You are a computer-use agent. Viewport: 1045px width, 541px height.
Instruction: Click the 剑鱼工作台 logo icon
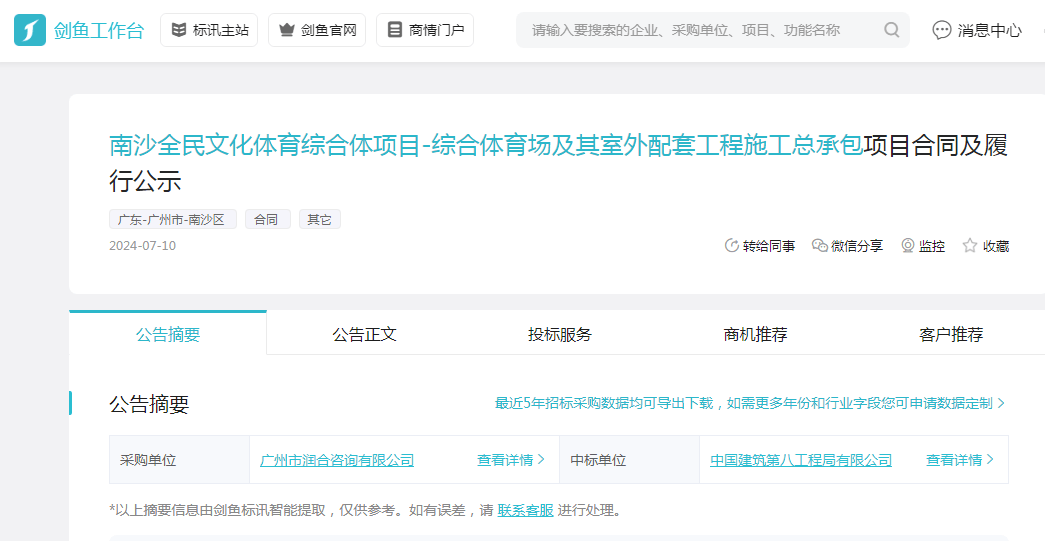pos(30,30)
